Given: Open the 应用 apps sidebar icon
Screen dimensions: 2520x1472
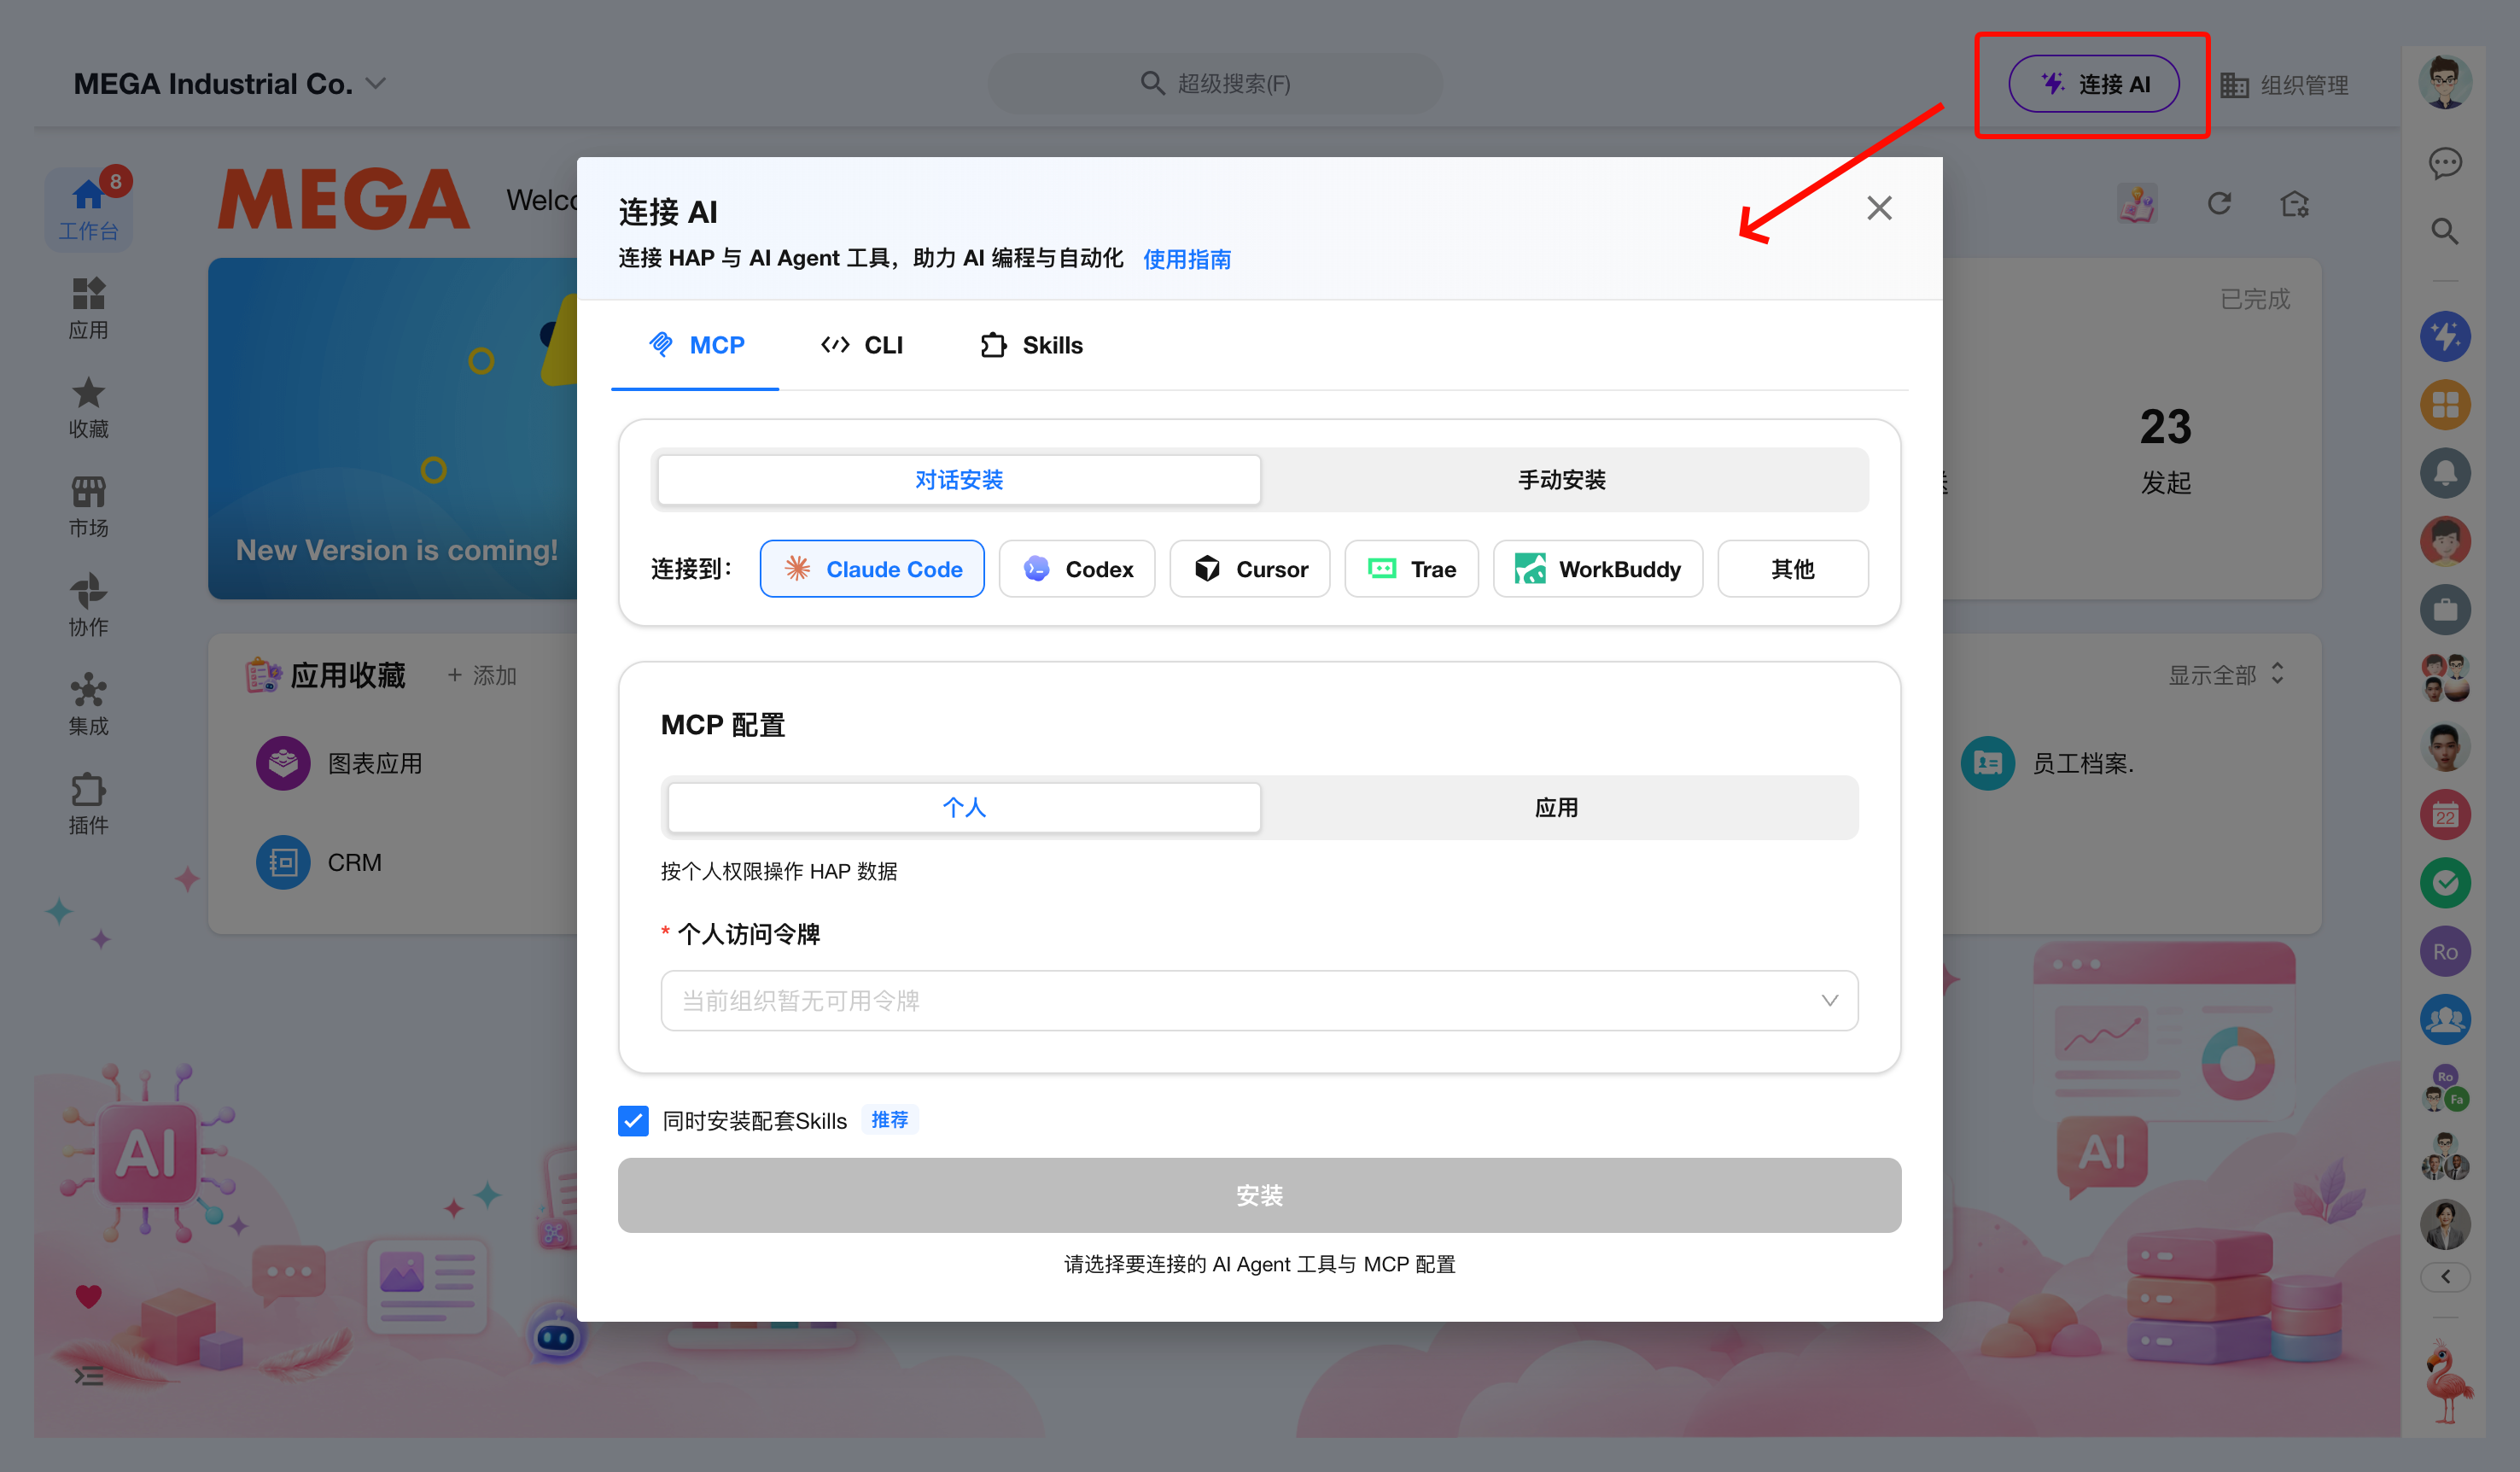Looking at the screenshot, I should [88, 308].
